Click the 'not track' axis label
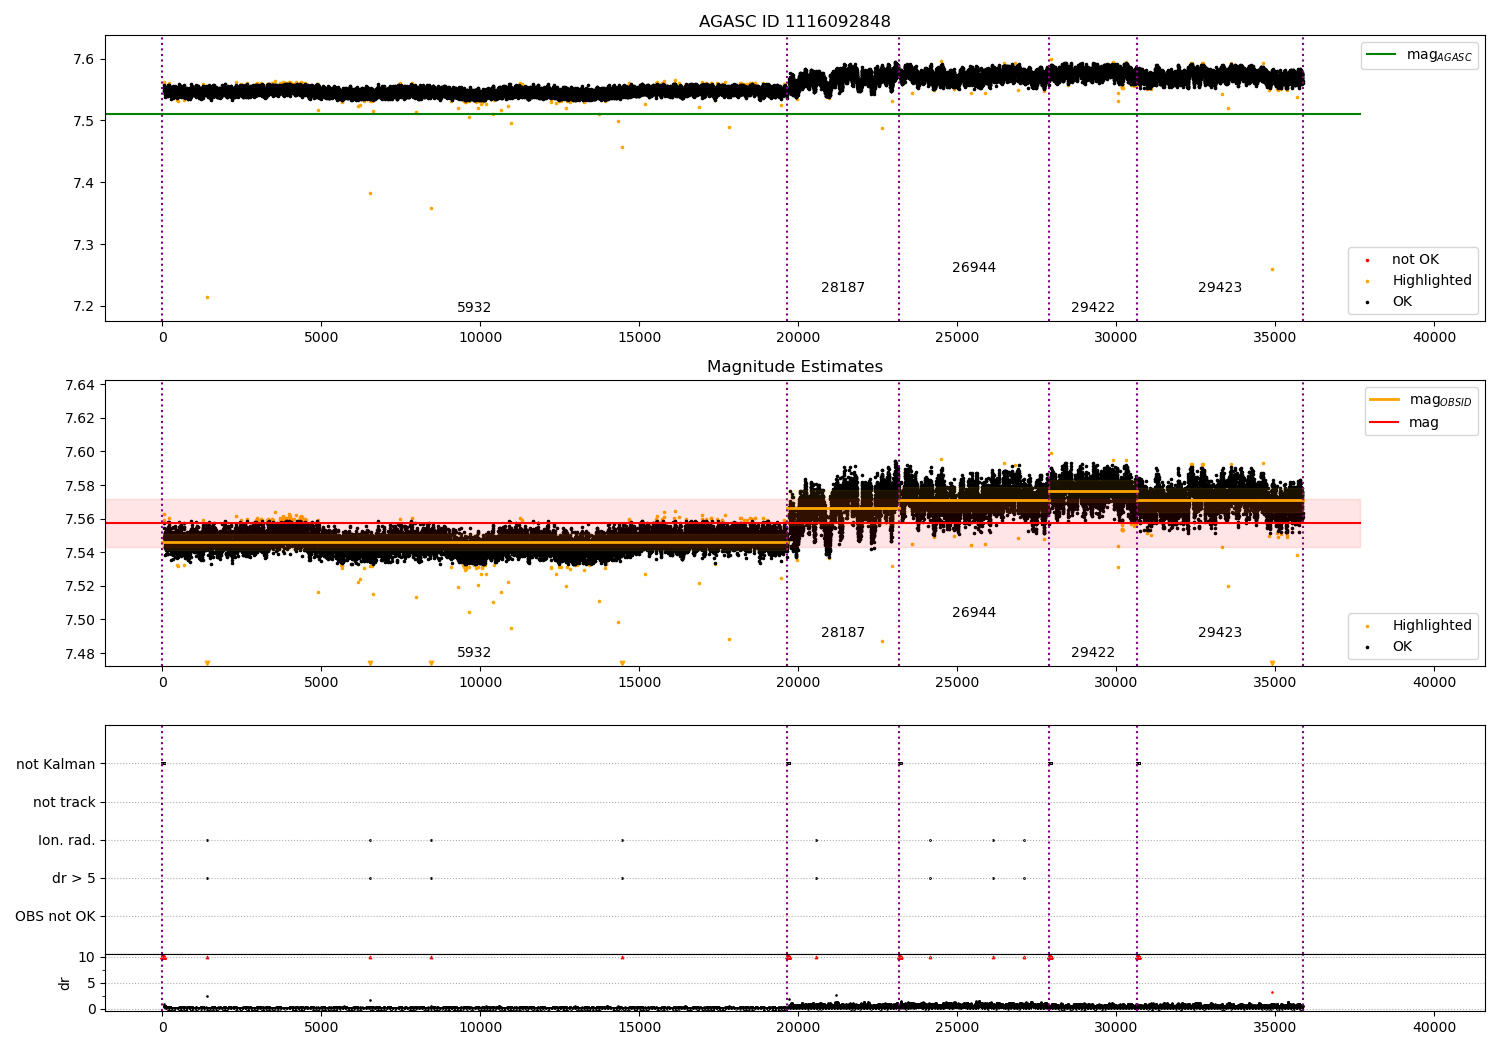Image resolution: width=1500 pixels, height=1050 pixels. pyautogui.click(x=64, y=802)
